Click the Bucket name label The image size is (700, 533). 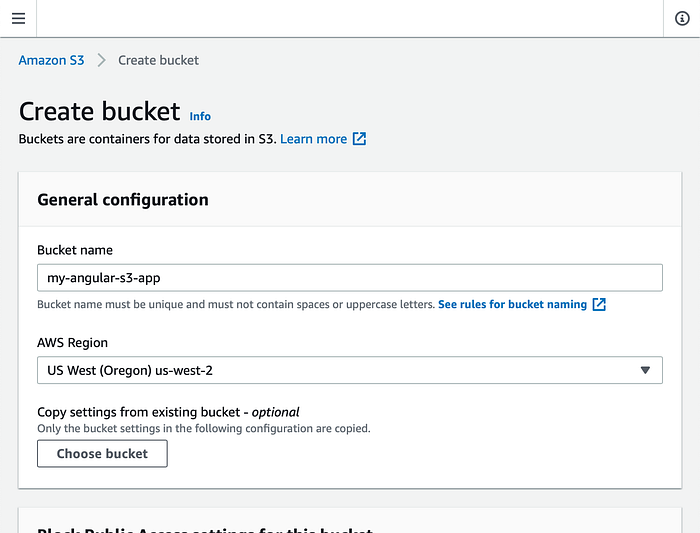(75, 250)
